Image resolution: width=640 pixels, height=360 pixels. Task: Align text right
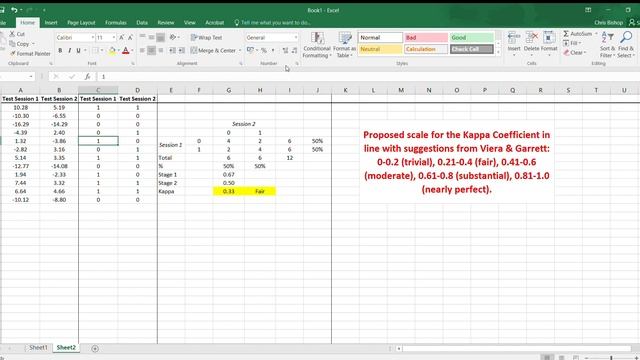click(160, 51)
